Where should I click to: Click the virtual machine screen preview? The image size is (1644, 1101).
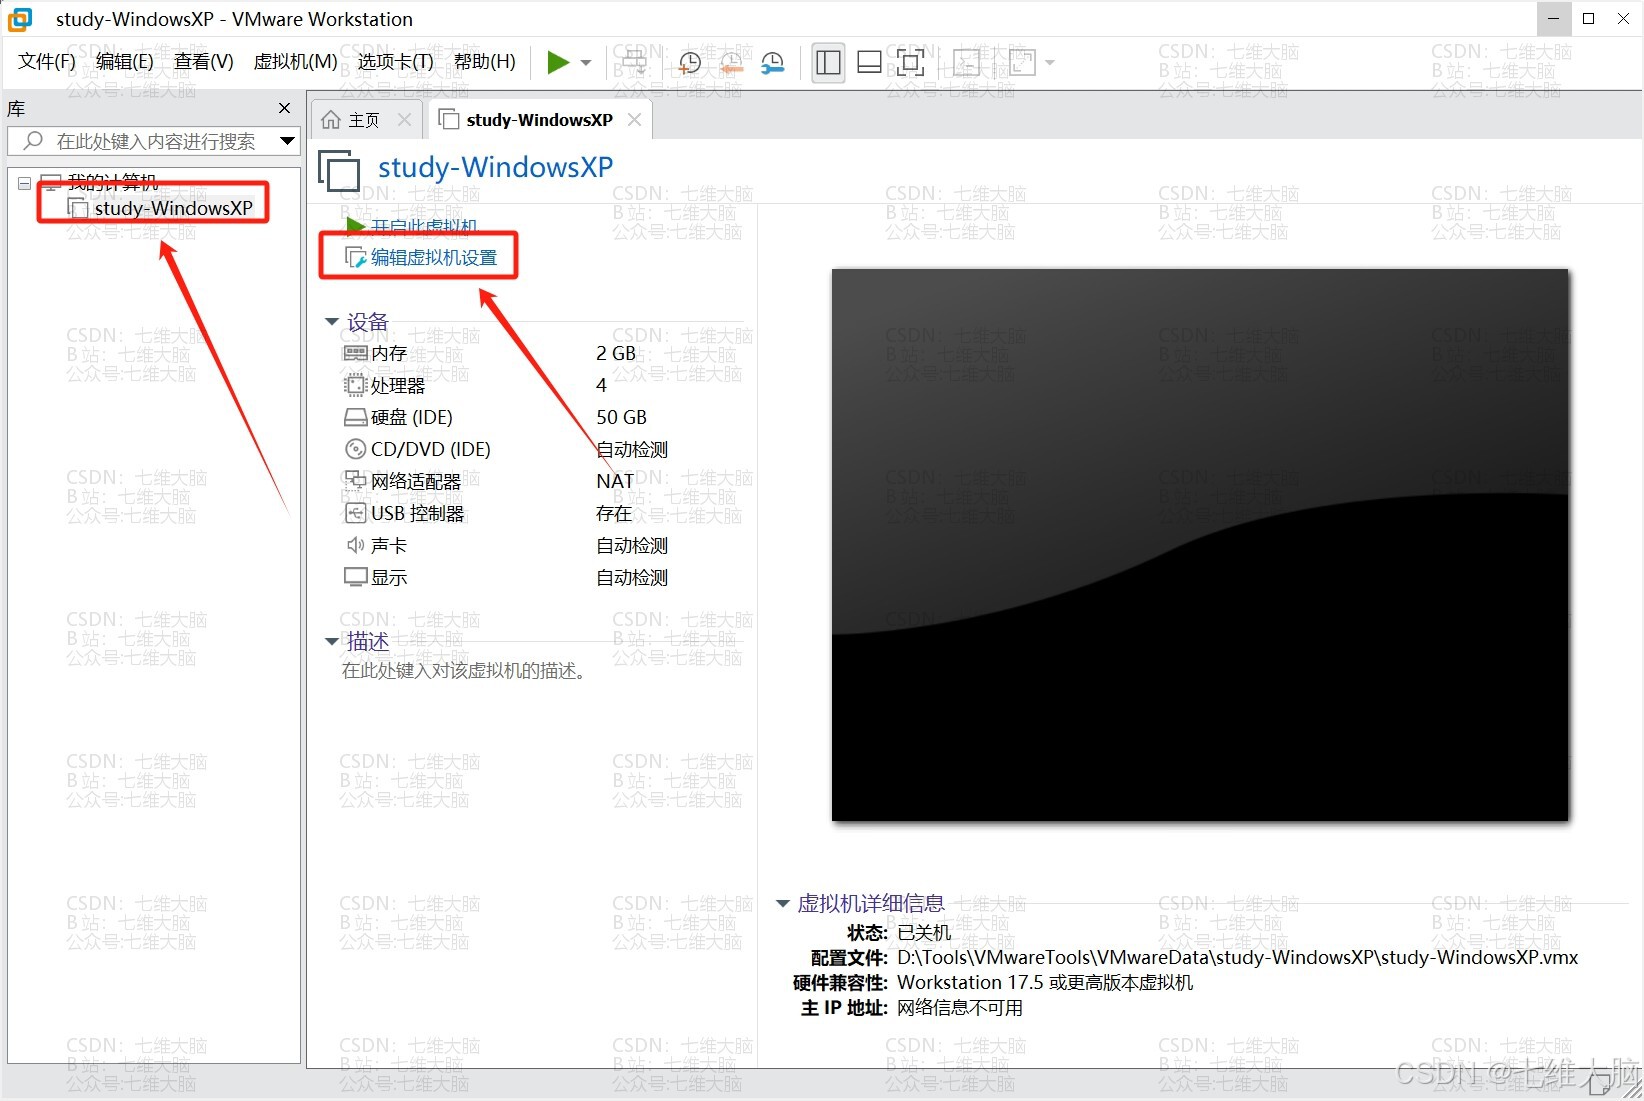(1200, 545)
